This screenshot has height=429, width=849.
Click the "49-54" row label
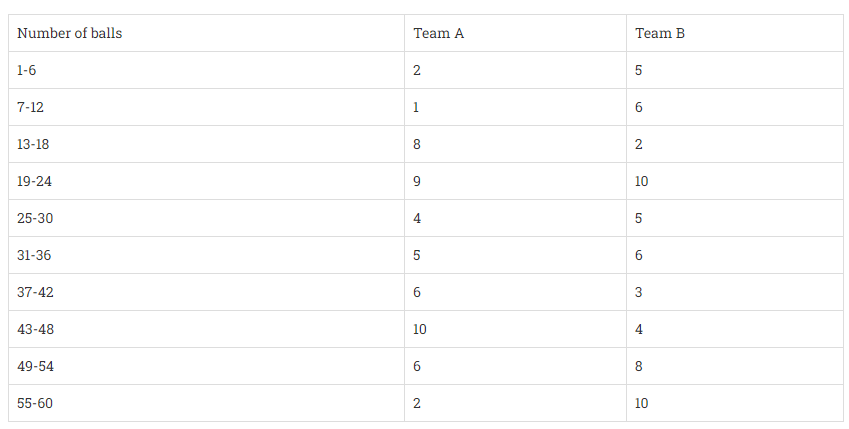coord(34,366)
